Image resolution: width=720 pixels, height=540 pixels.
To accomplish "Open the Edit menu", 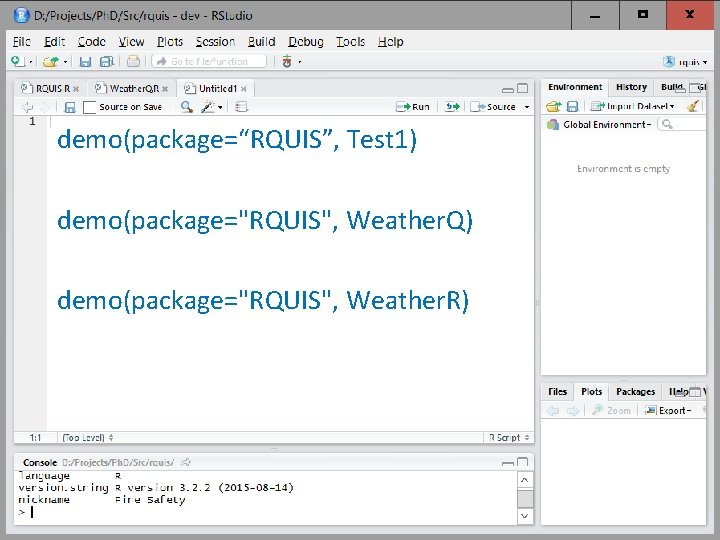I will coord(54,42).
